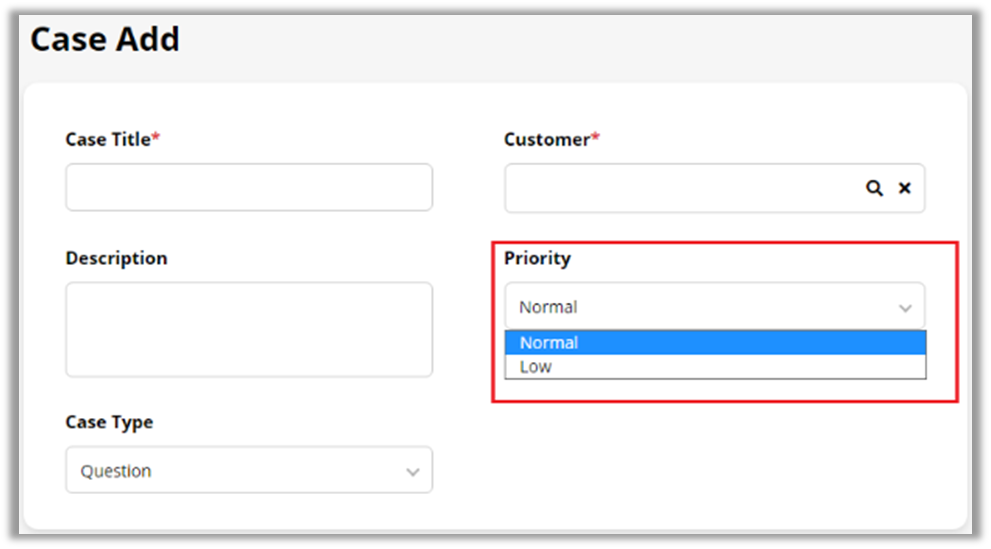
Task: Click into the Description text area
Action: (249, 329)
